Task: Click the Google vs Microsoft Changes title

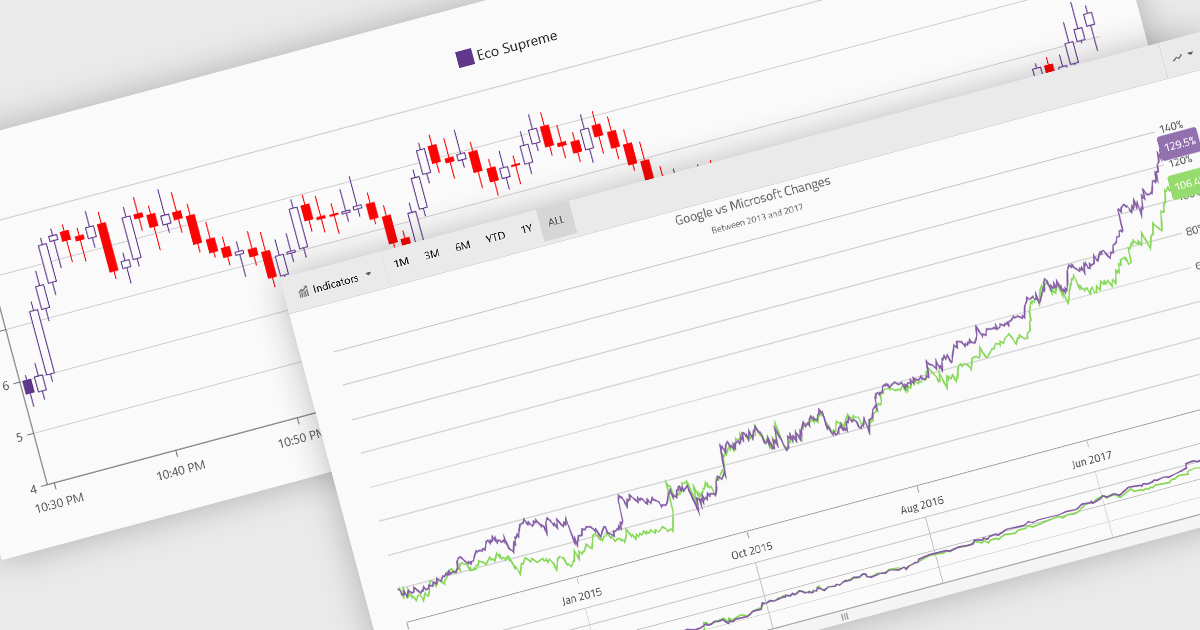Action: (752, 201)
